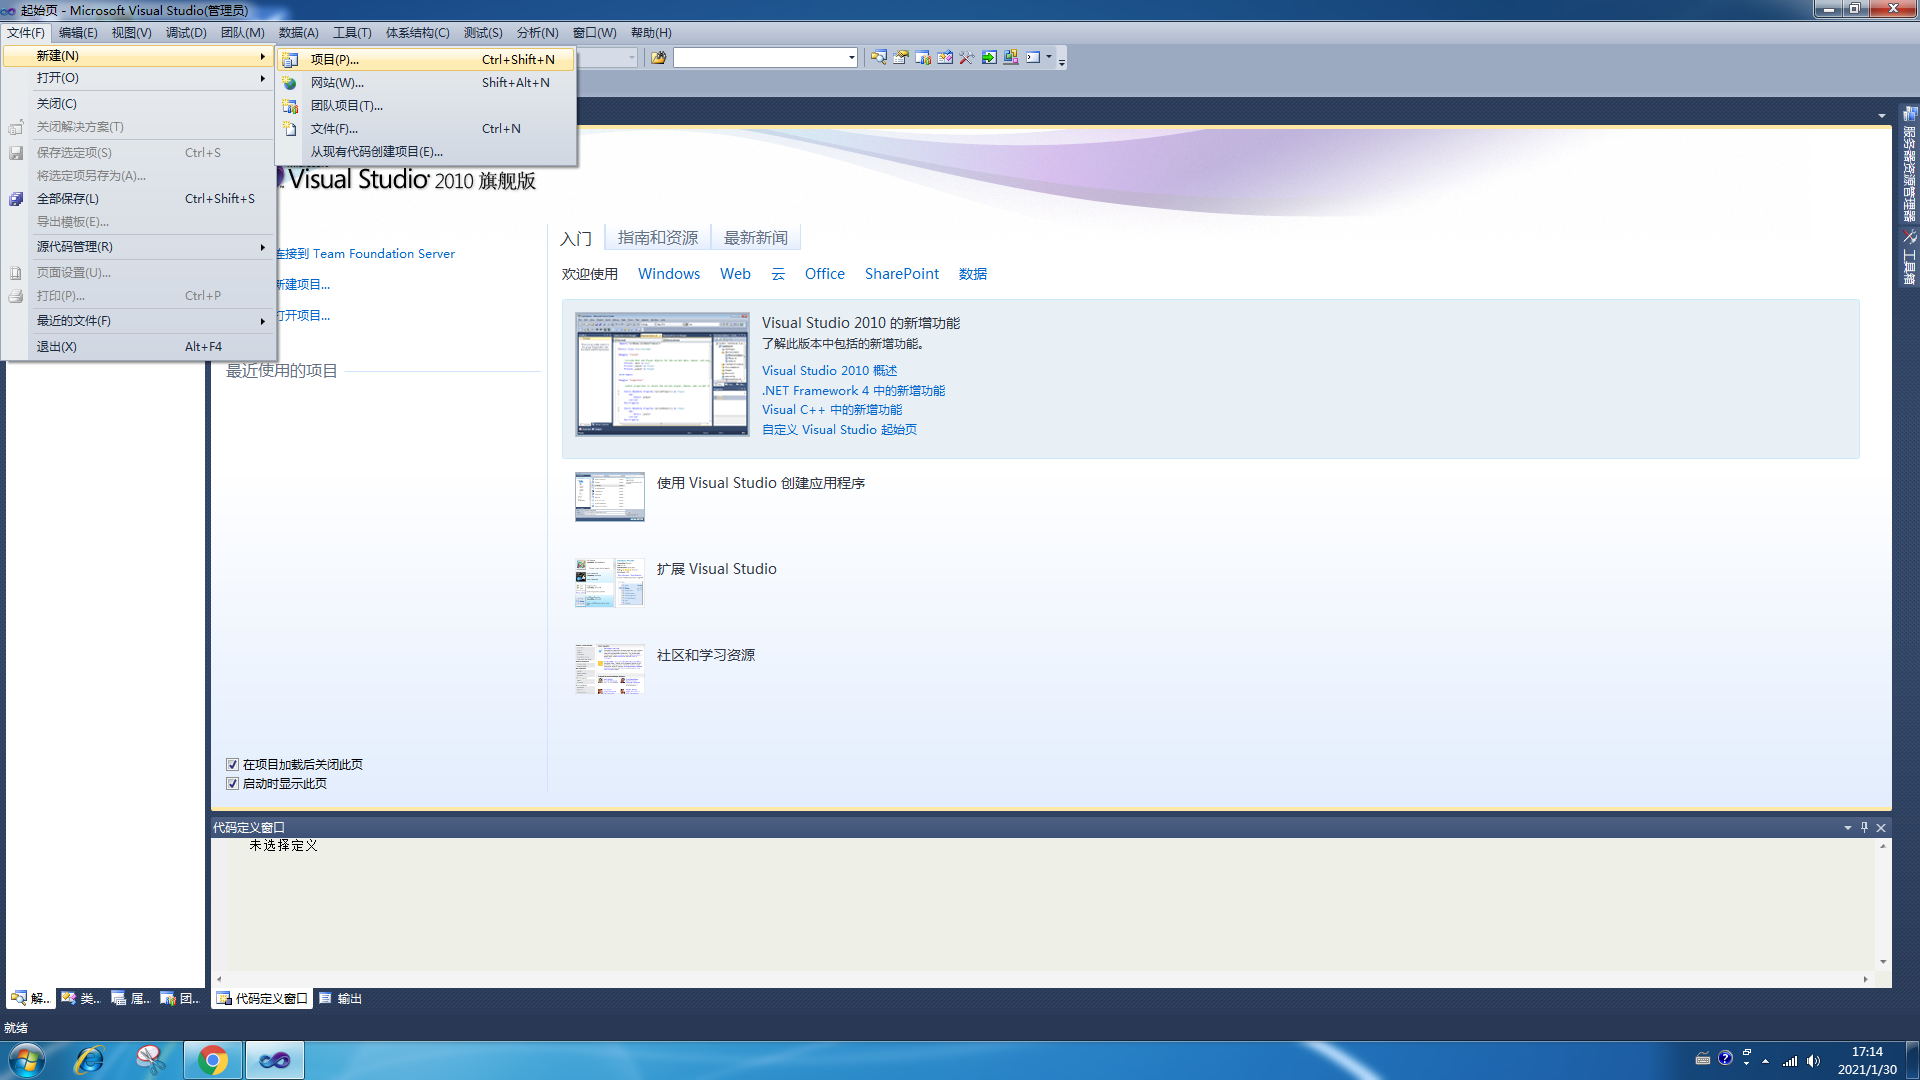Open the SharePoint category link

(x=902, y=274)
